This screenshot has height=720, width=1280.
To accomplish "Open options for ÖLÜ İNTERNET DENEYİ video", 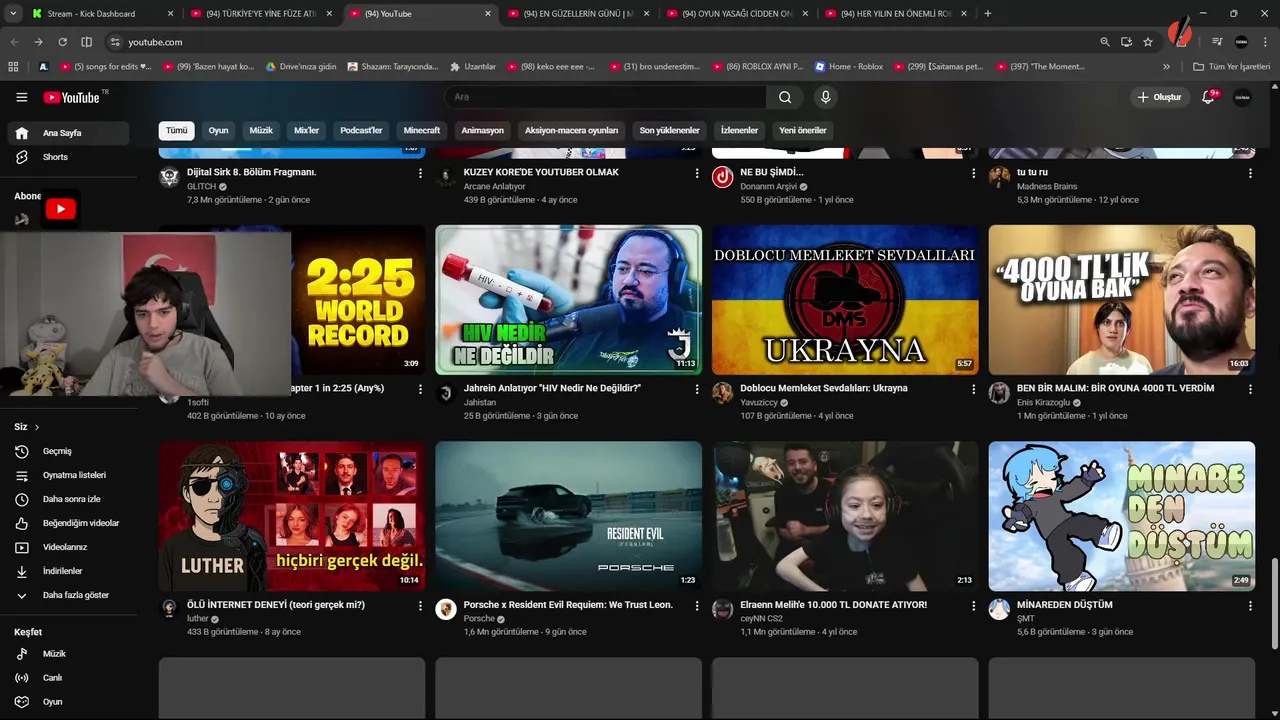I will 420,606.
